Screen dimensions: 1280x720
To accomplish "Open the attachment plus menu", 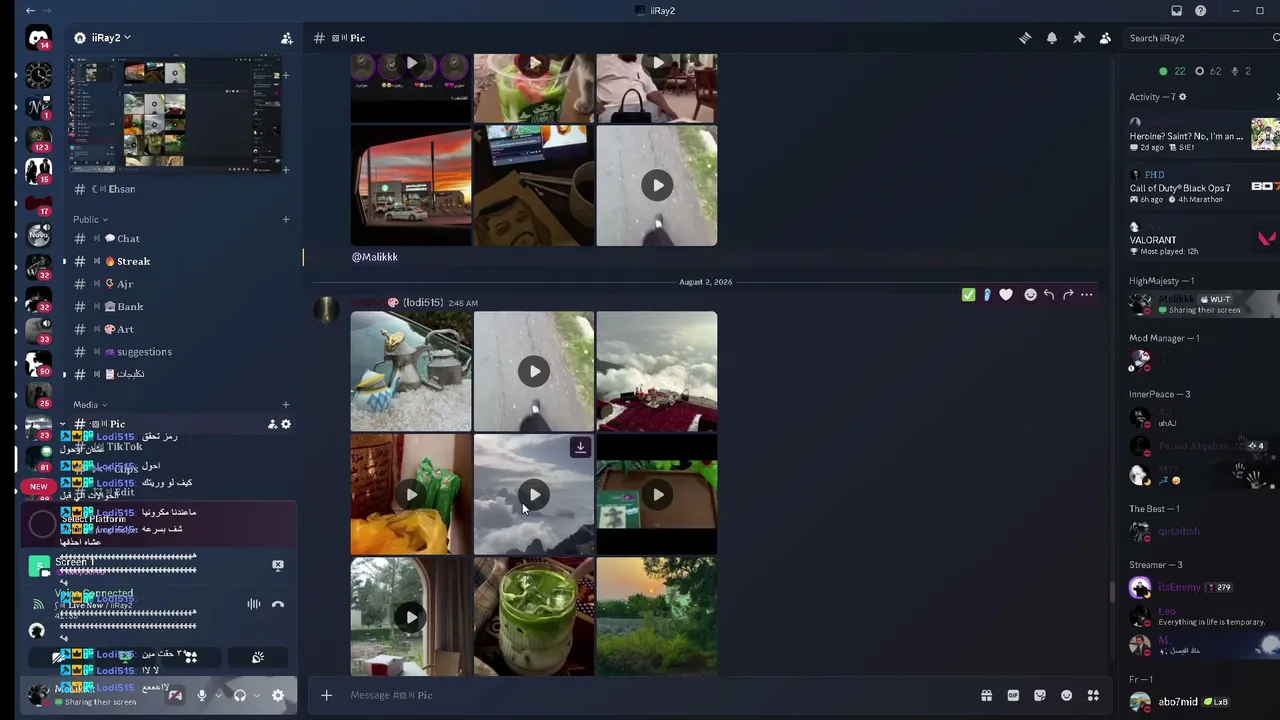I will (x=326, y=695).
